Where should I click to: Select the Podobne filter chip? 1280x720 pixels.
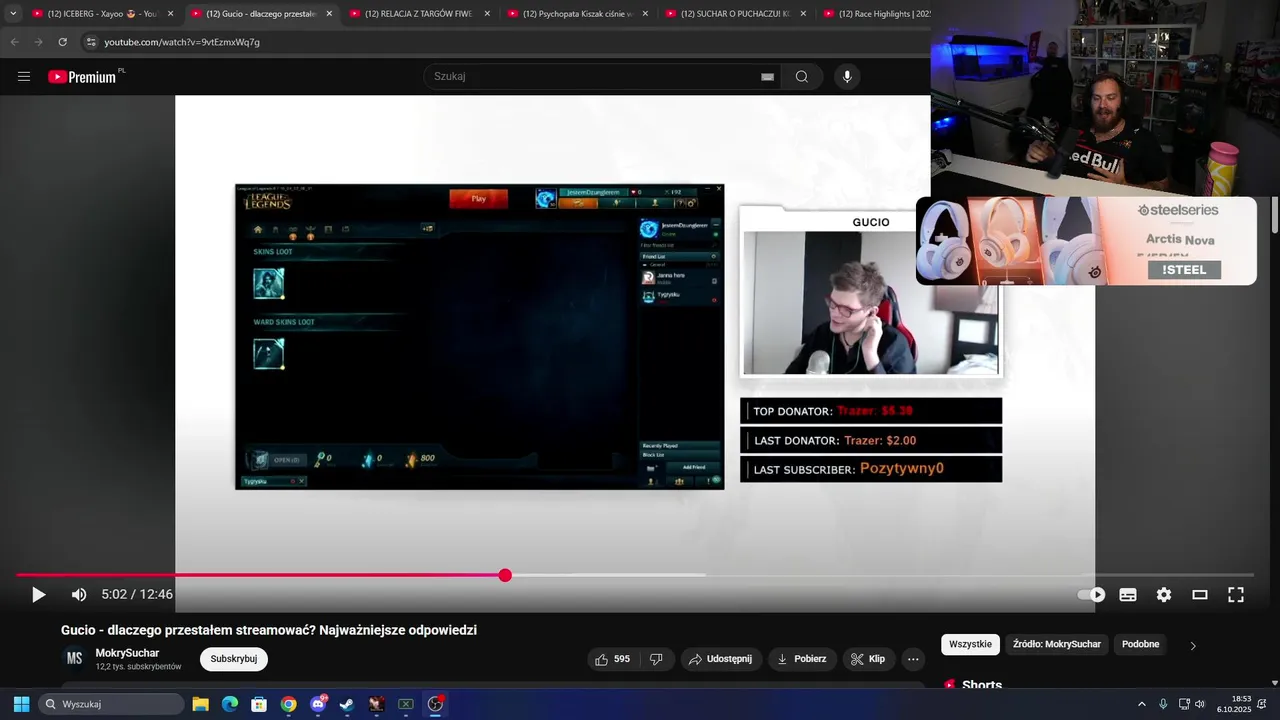pos(1140,644)
